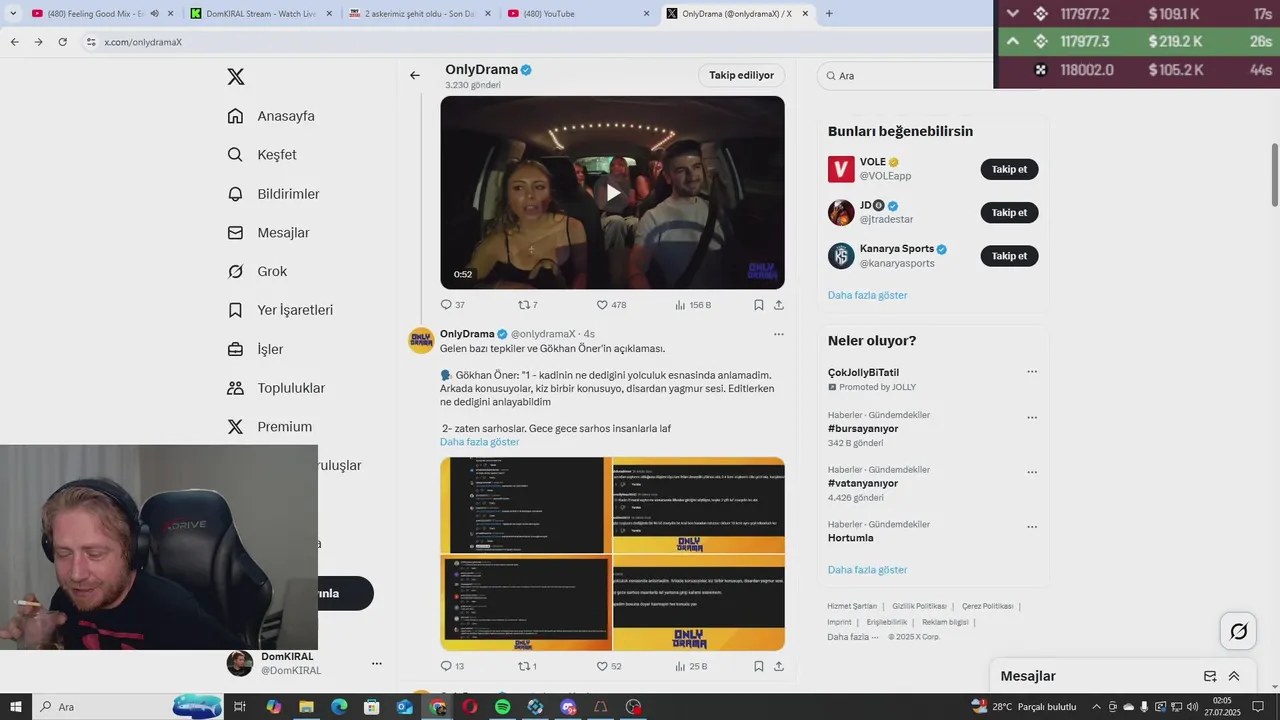Expand the Mesajlar drawer
Image resolution: width=1280 pixels, height=720 pixels.
coord(1234,676)
